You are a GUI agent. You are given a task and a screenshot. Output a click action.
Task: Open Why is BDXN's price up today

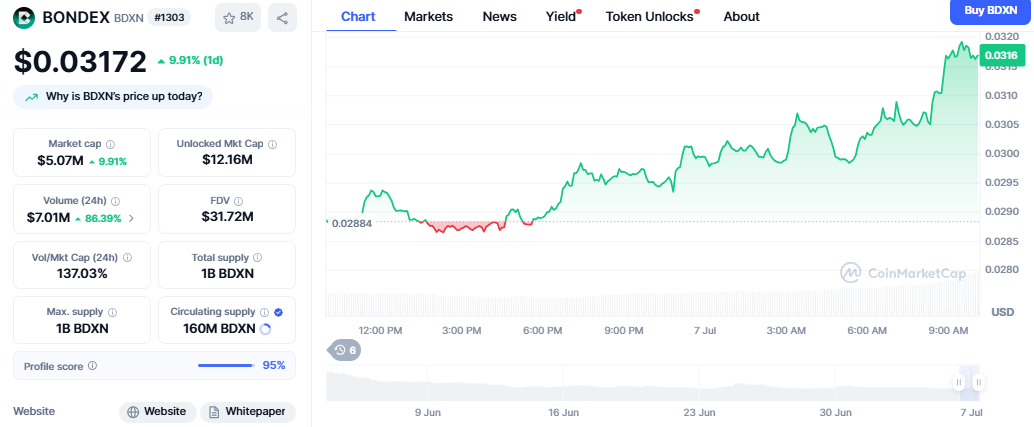[x=113, y=98]
